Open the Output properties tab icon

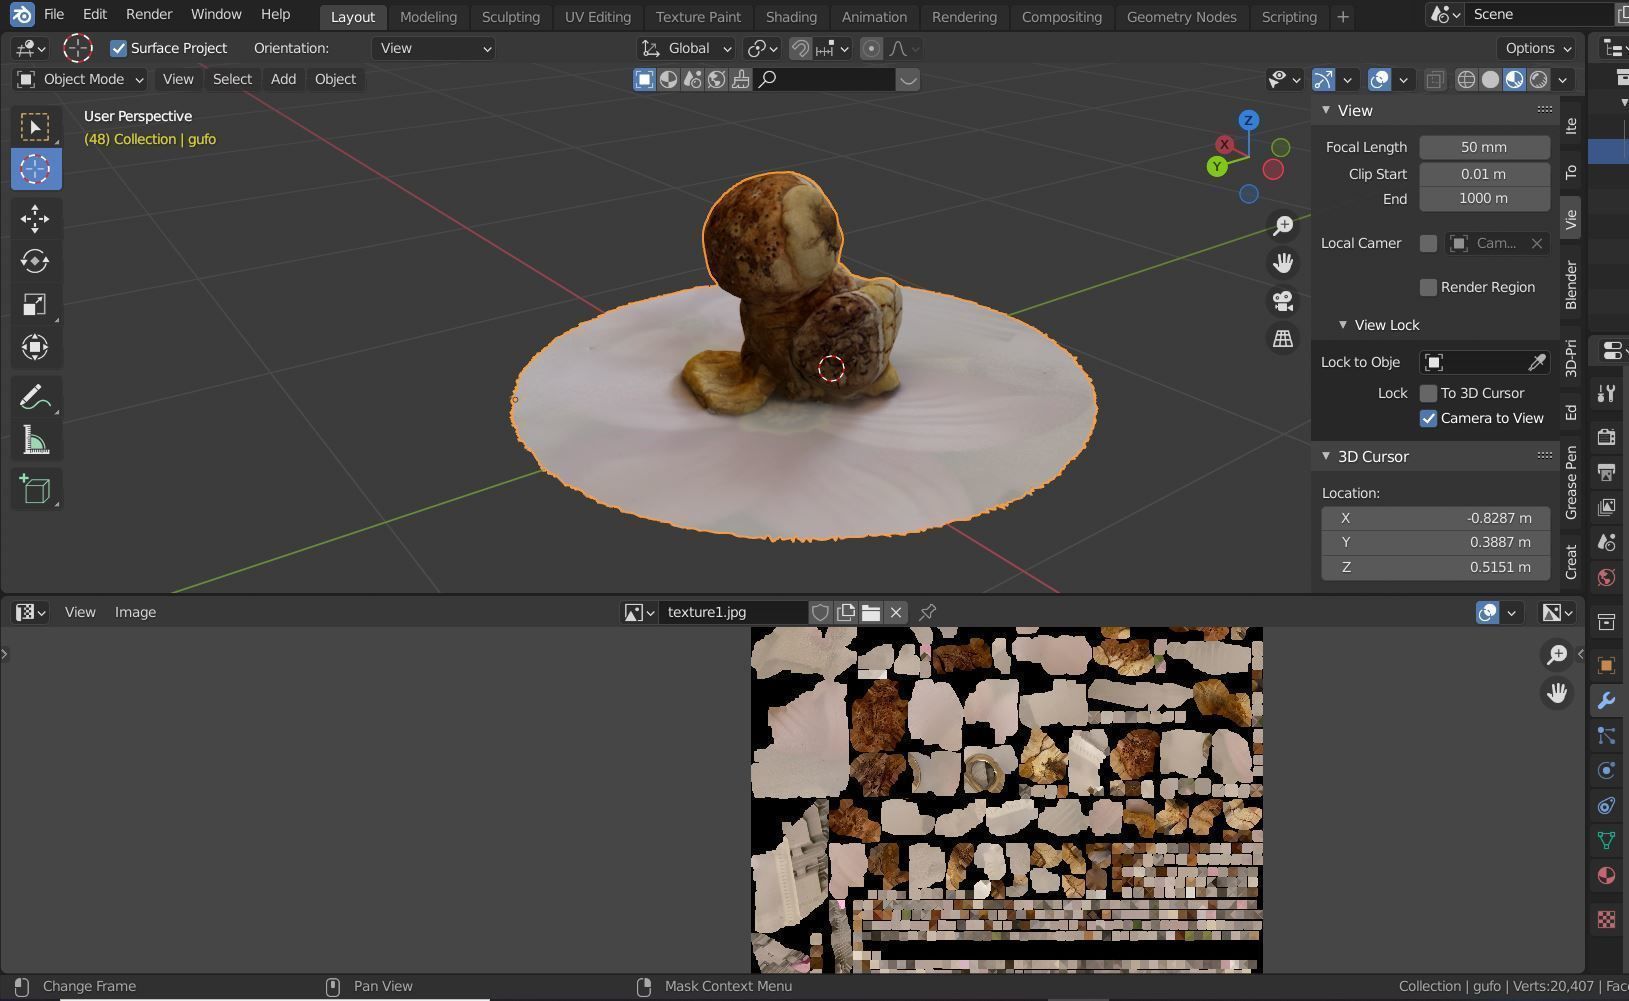coord(1606,472)
